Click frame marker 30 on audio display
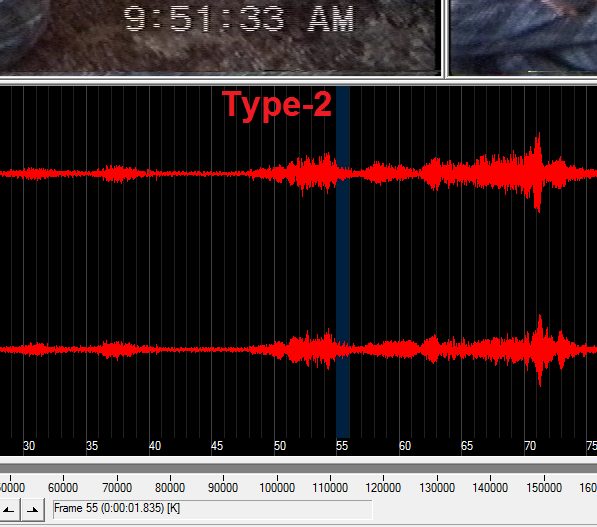 [29, 446]
